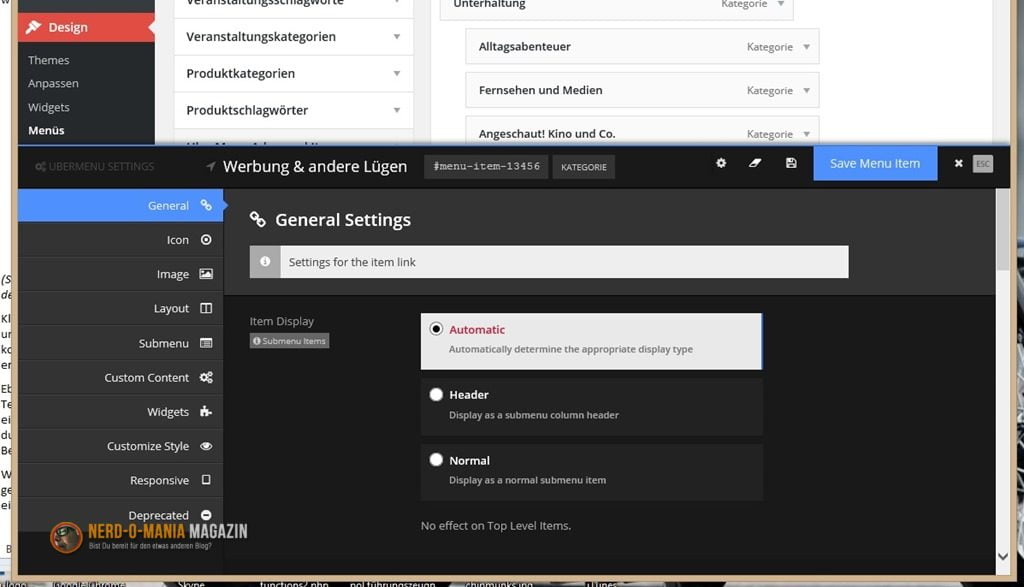Open the gear settings icon in UberMenu header
The image size is (1024, 587).
point(721,163)
